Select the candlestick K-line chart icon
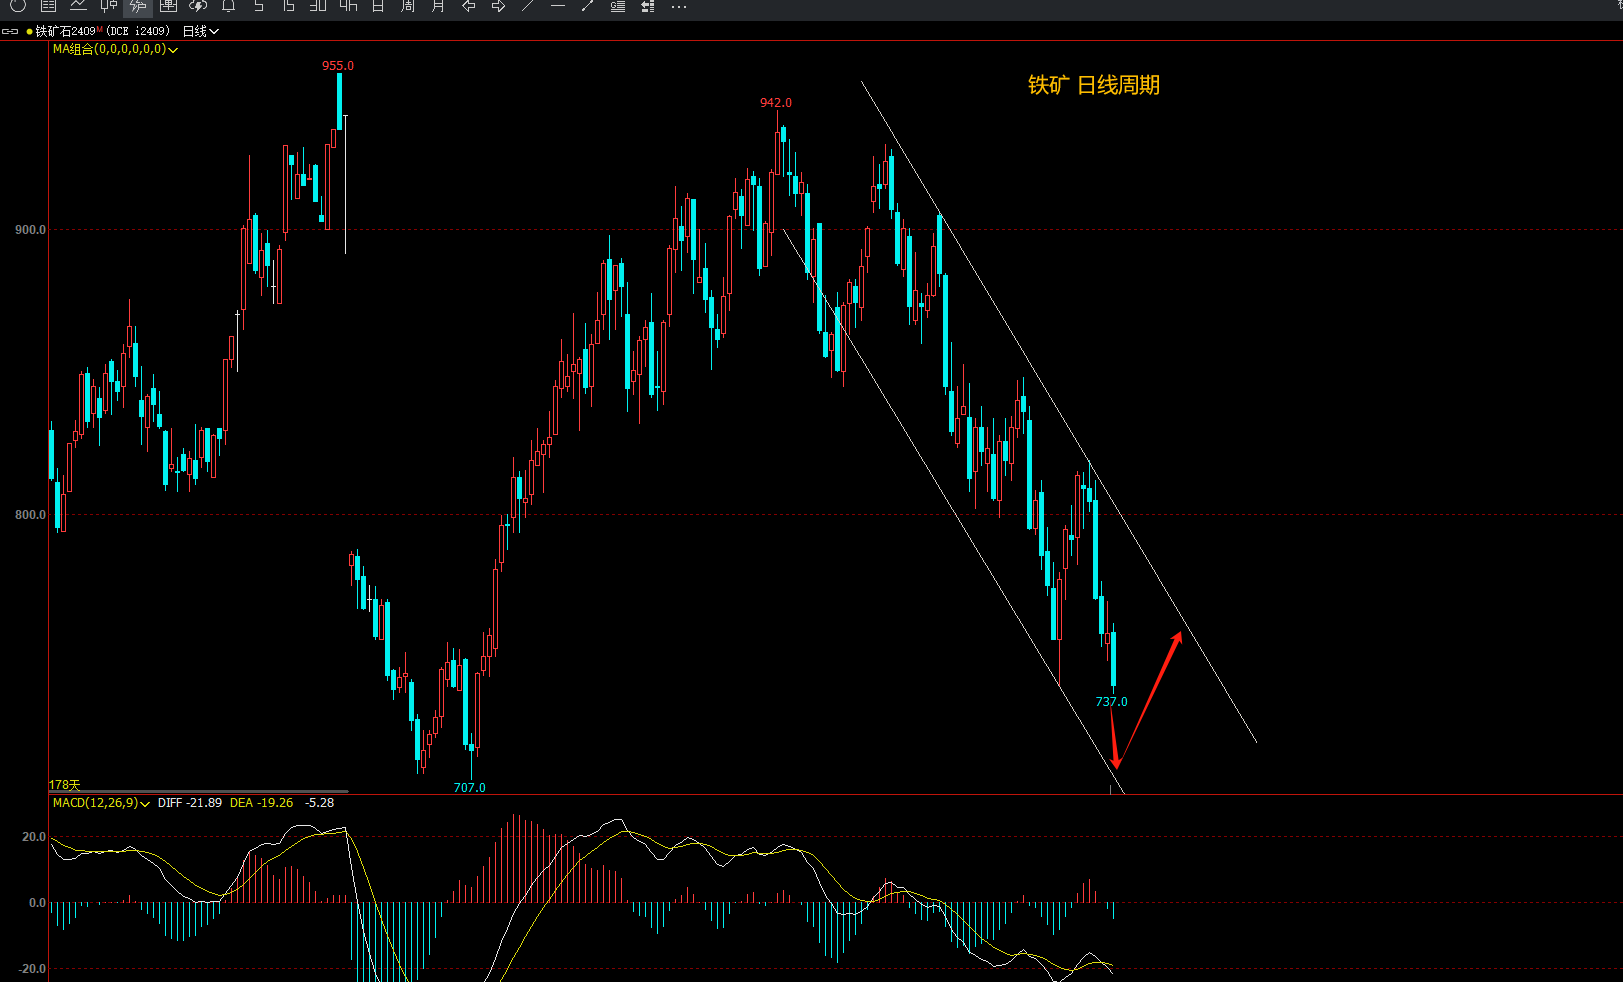This screenshot has height=982, width=1623. pos(108,6)
